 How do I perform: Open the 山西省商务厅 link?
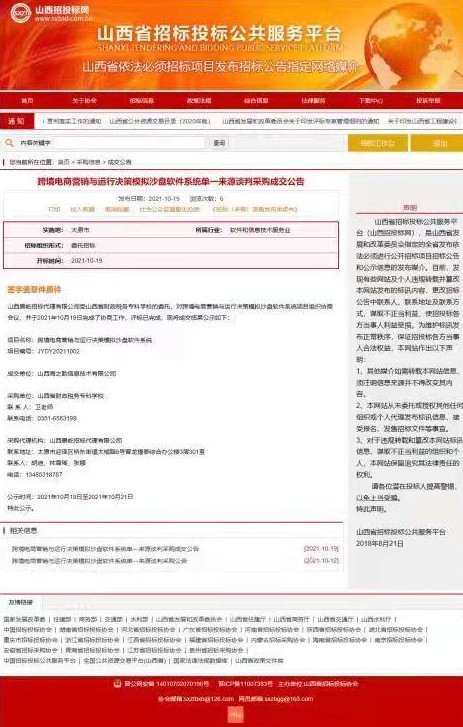(291, 619)
